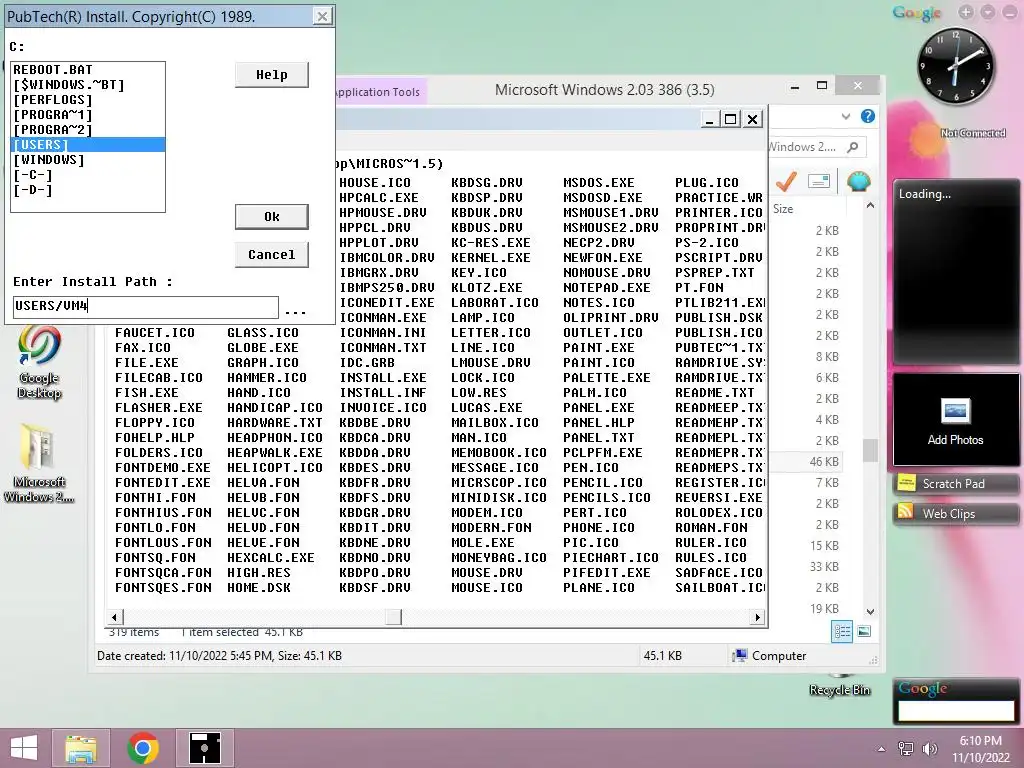Click the sidebar add gadget plus icon

(x=965, y=12)
